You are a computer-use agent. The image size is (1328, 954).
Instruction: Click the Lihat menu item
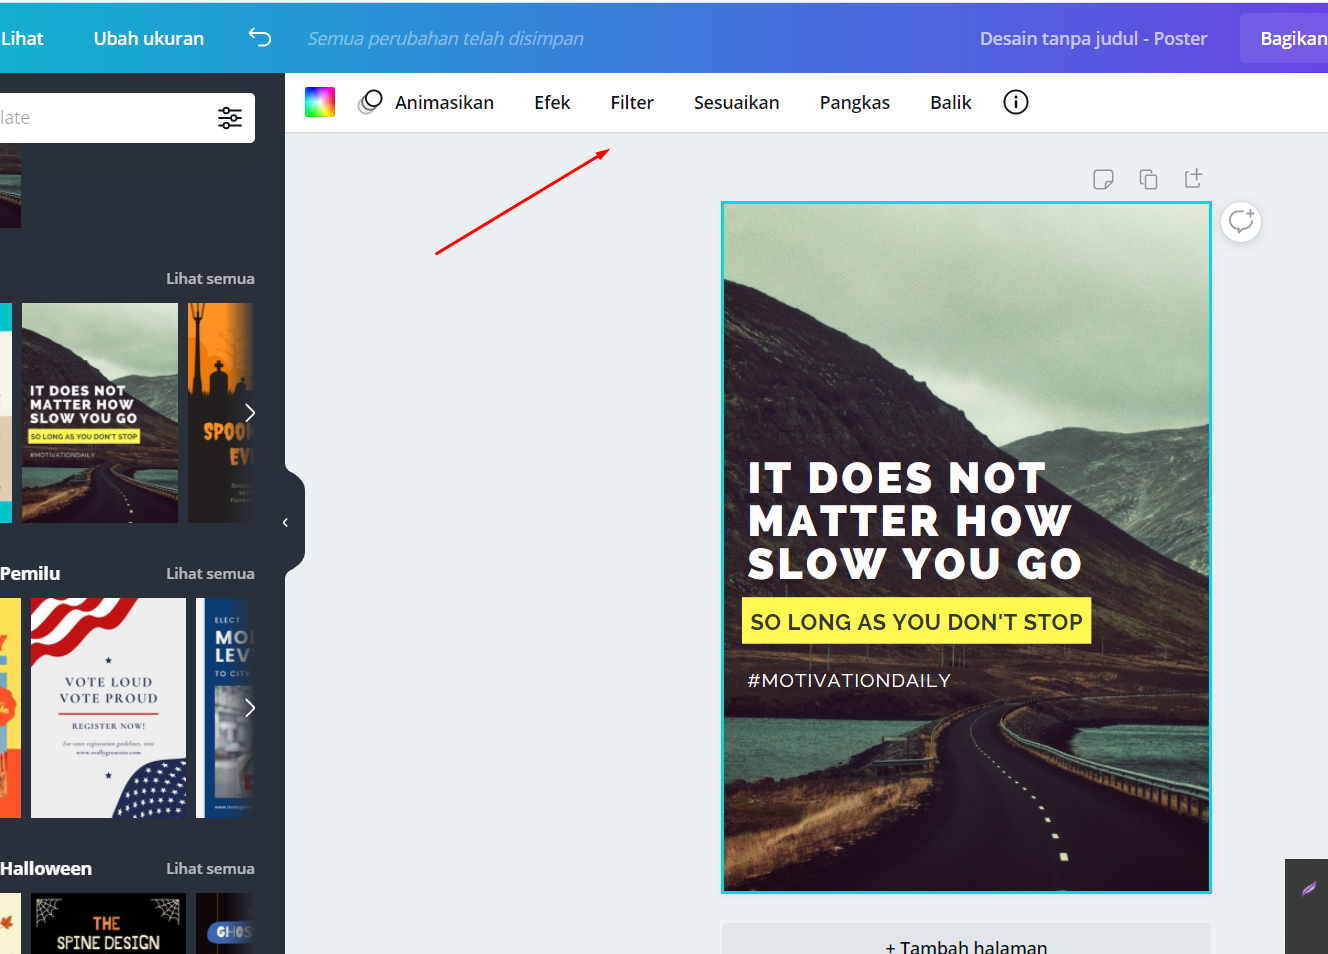tap(22, 38)
